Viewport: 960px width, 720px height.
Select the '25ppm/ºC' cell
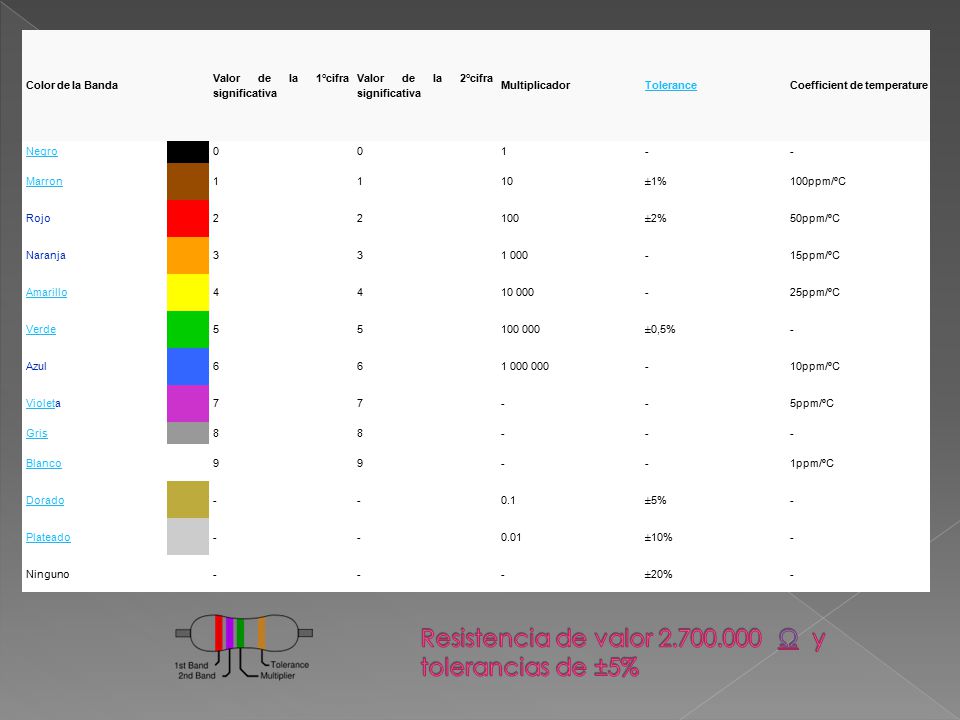click(814, 292)
